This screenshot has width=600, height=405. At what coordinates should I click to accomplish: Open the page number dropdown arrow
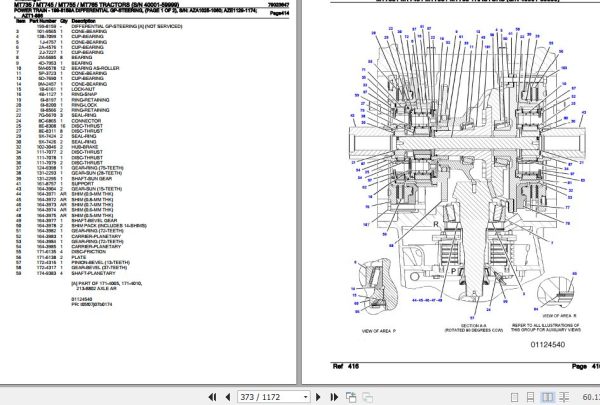coord(305,397)
